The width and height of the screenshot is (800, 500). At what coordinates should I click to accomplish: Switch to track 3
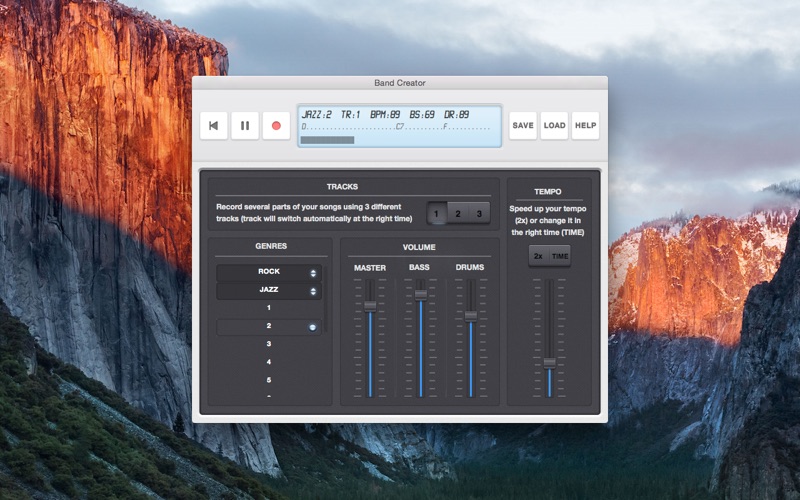point(479,214)
